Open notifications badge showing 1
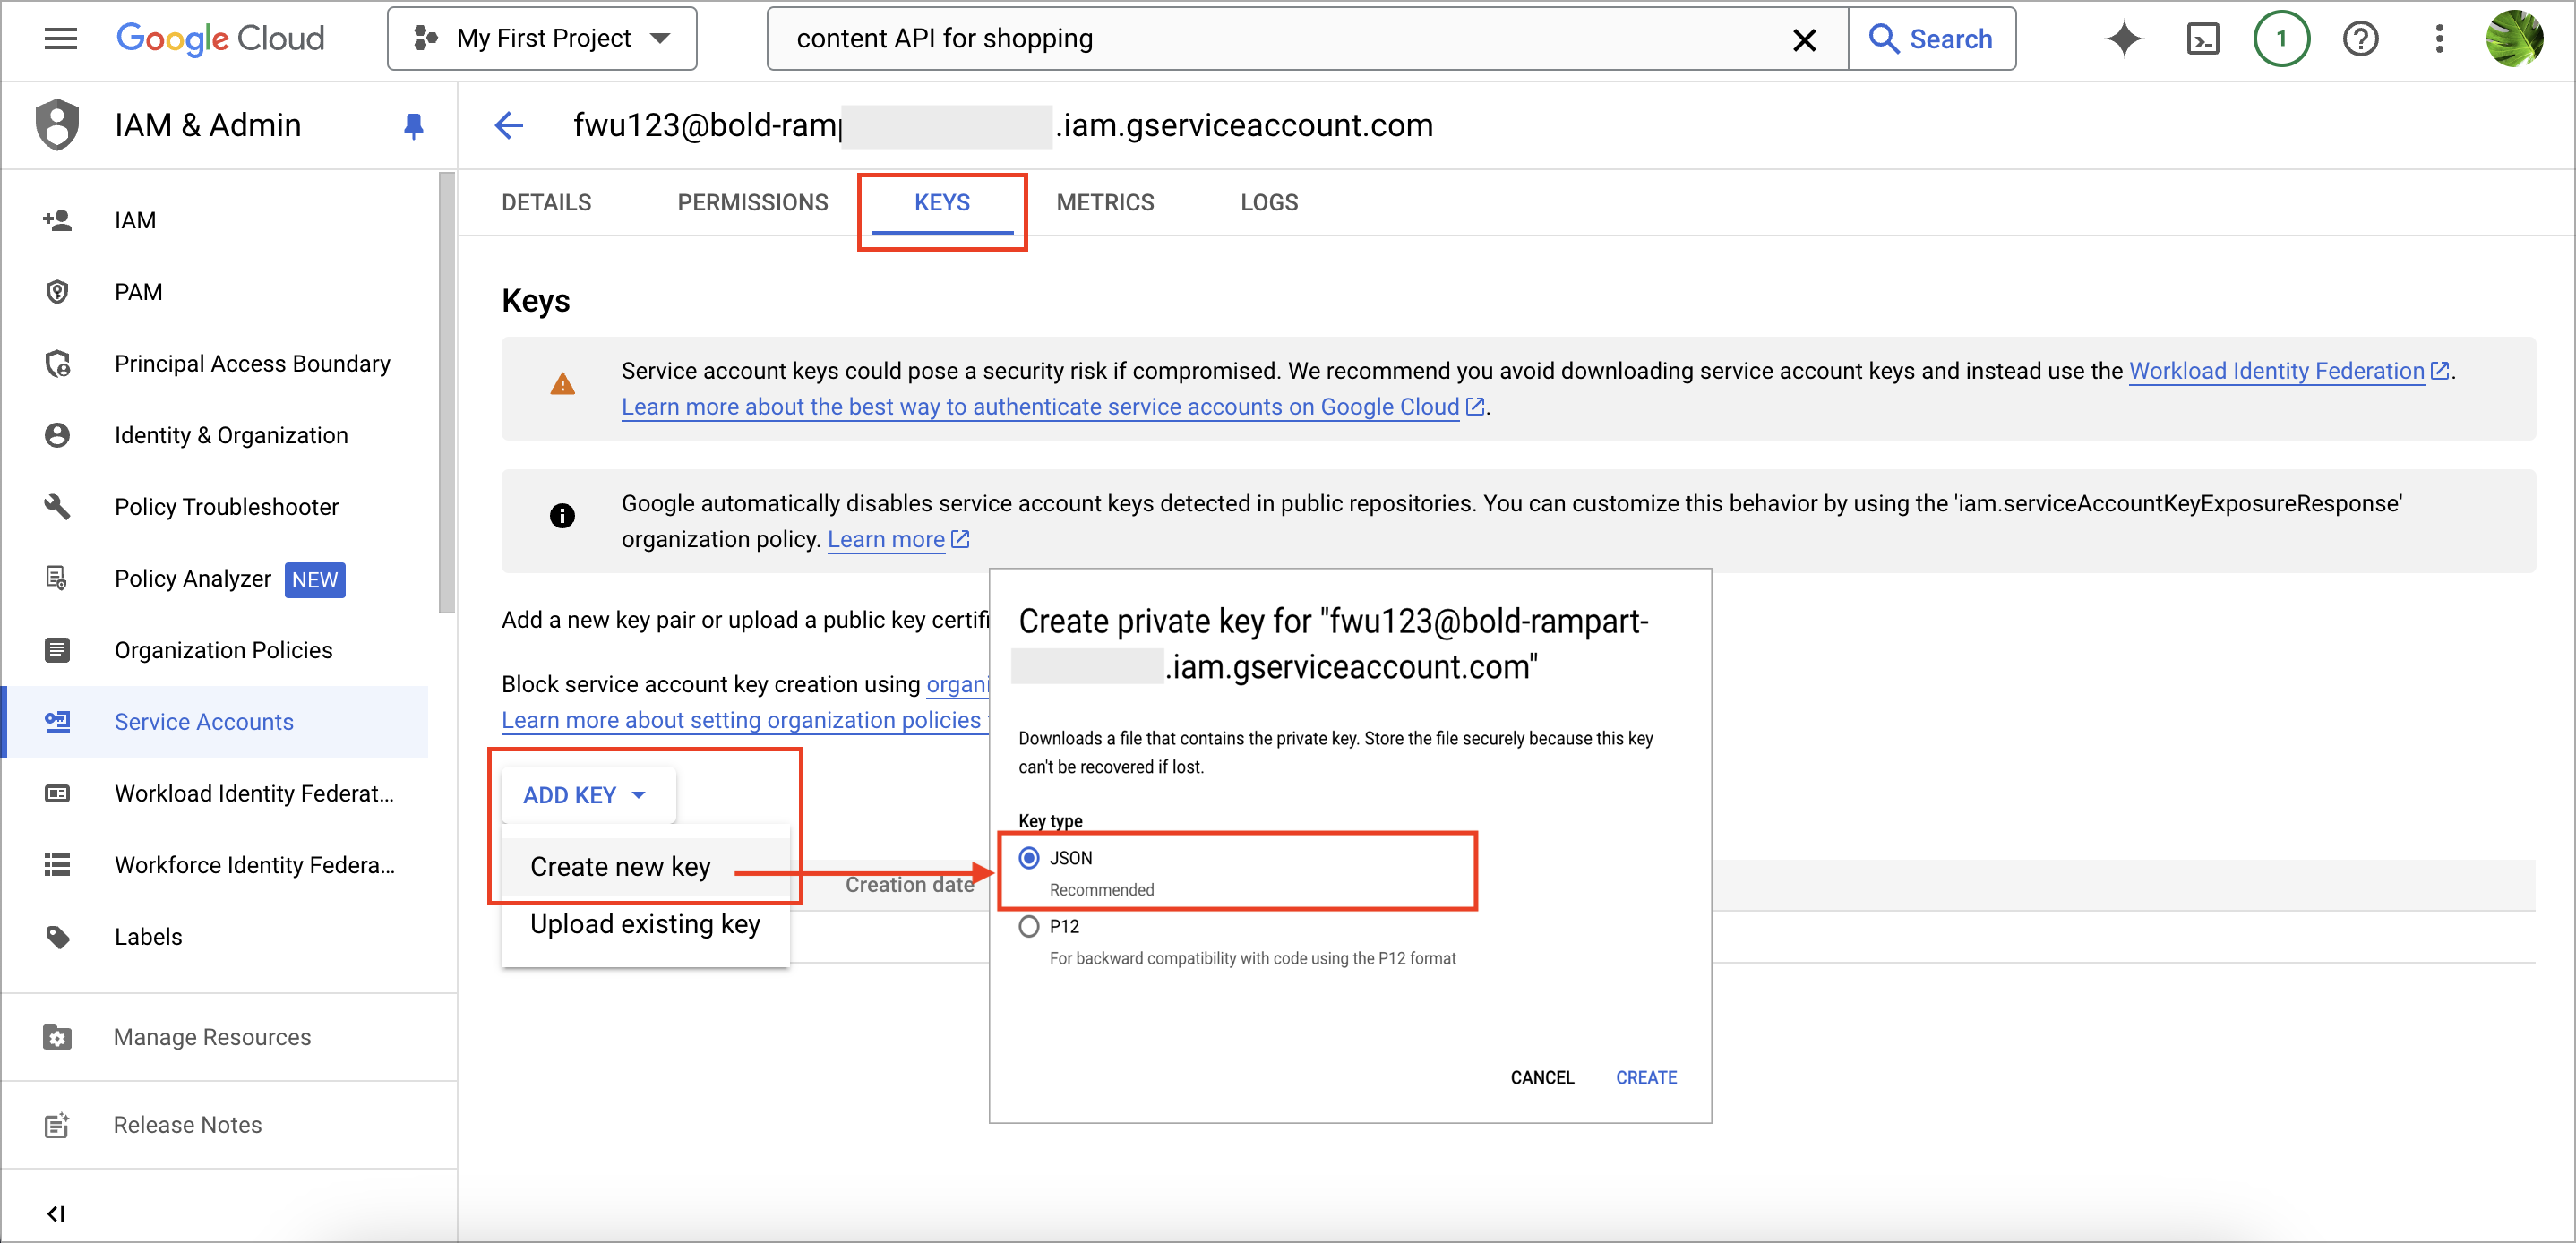2576x1243 pixels. [2281, 39]
